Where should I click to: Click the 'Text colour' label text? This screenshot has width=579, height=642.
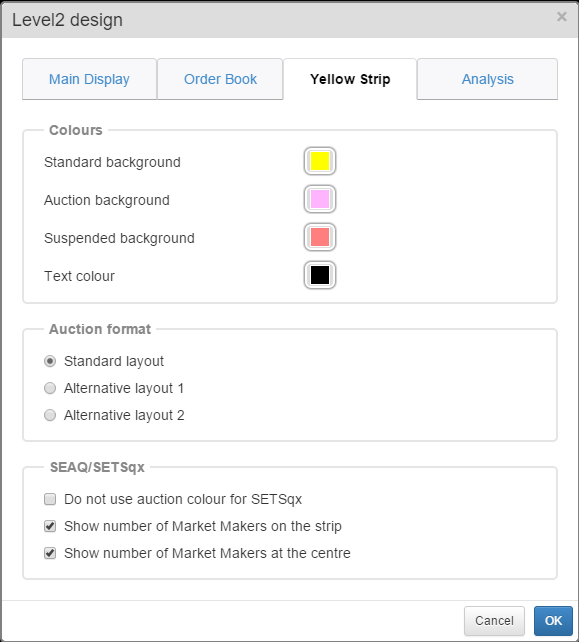[x=79, y=276]
